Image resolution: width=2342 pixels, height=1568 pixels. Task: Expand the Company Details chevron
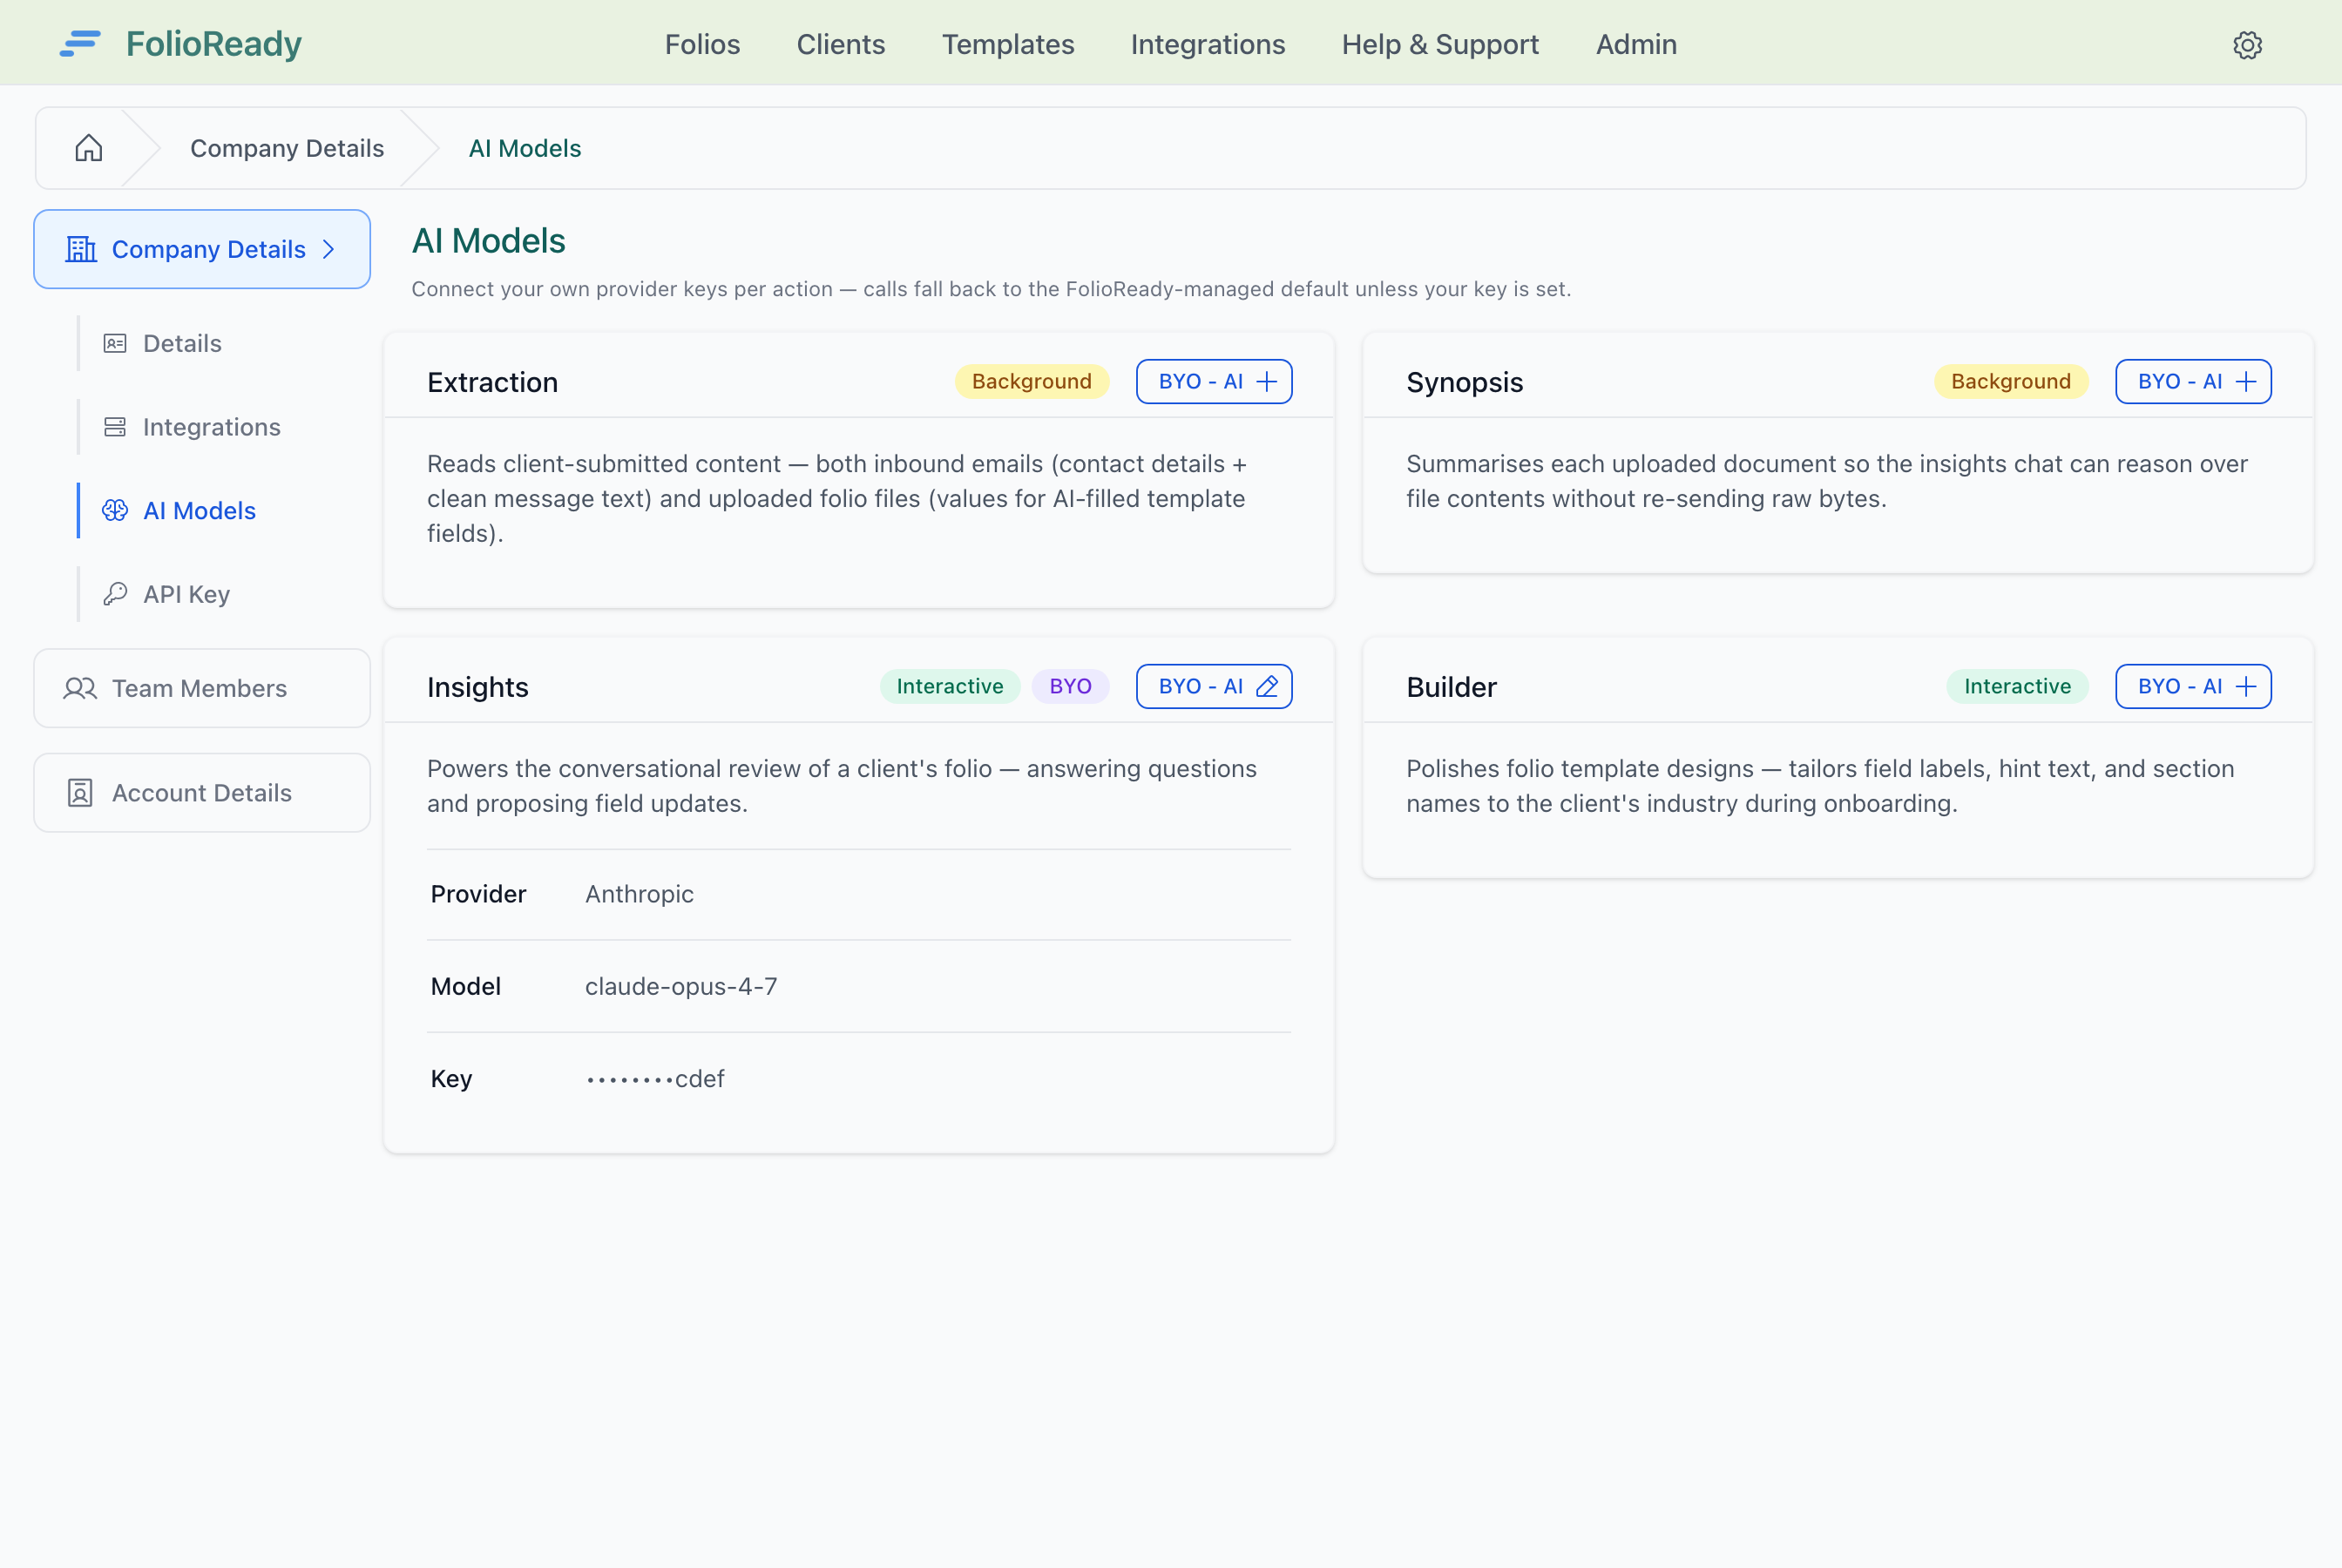coord(329,249)
